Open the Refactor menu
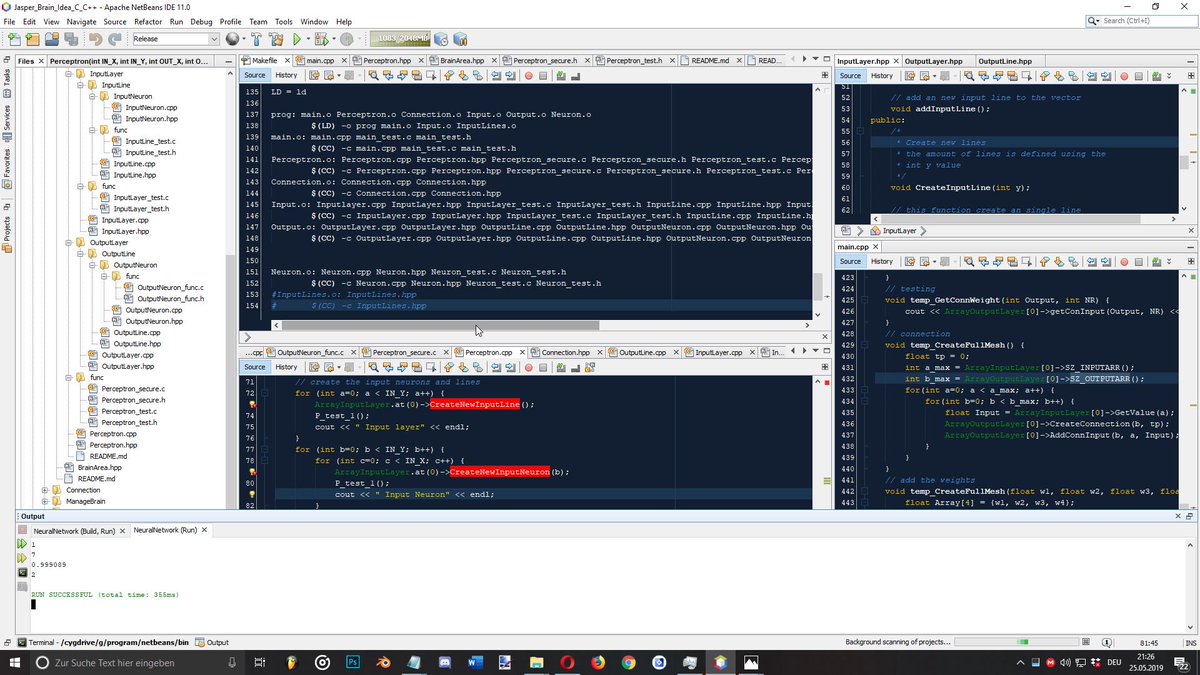This screenshot has width=1200, height=675. [x=147, y=21]
